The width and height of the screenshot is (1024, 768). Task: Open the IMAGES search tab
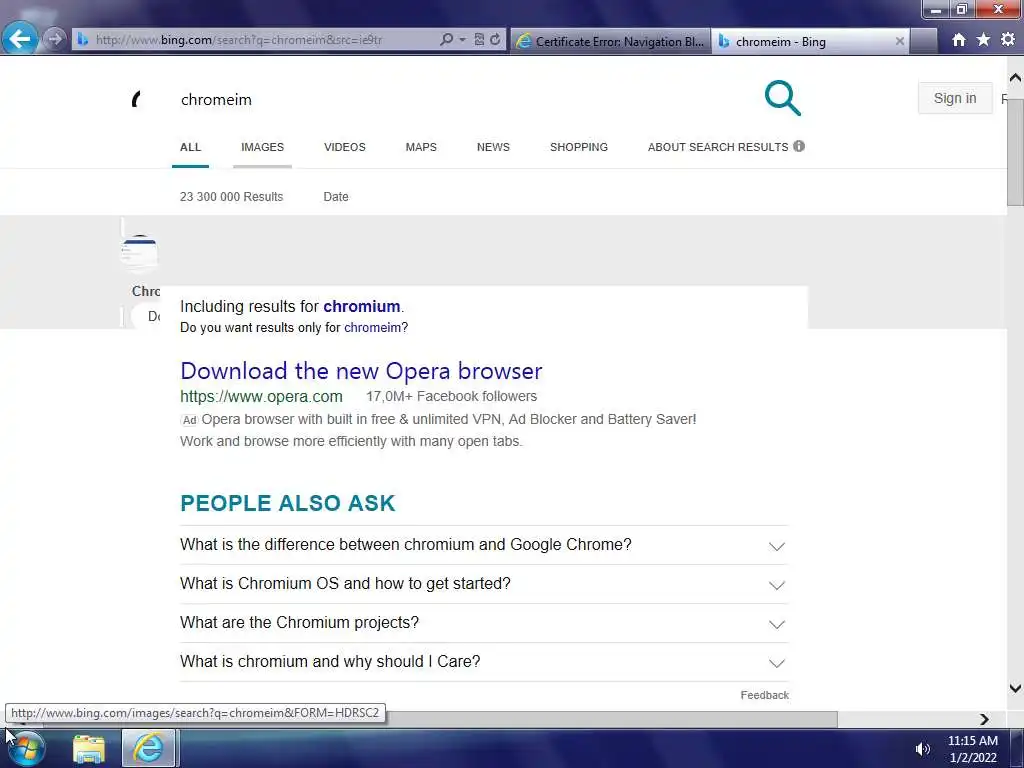tap(263, 147)
